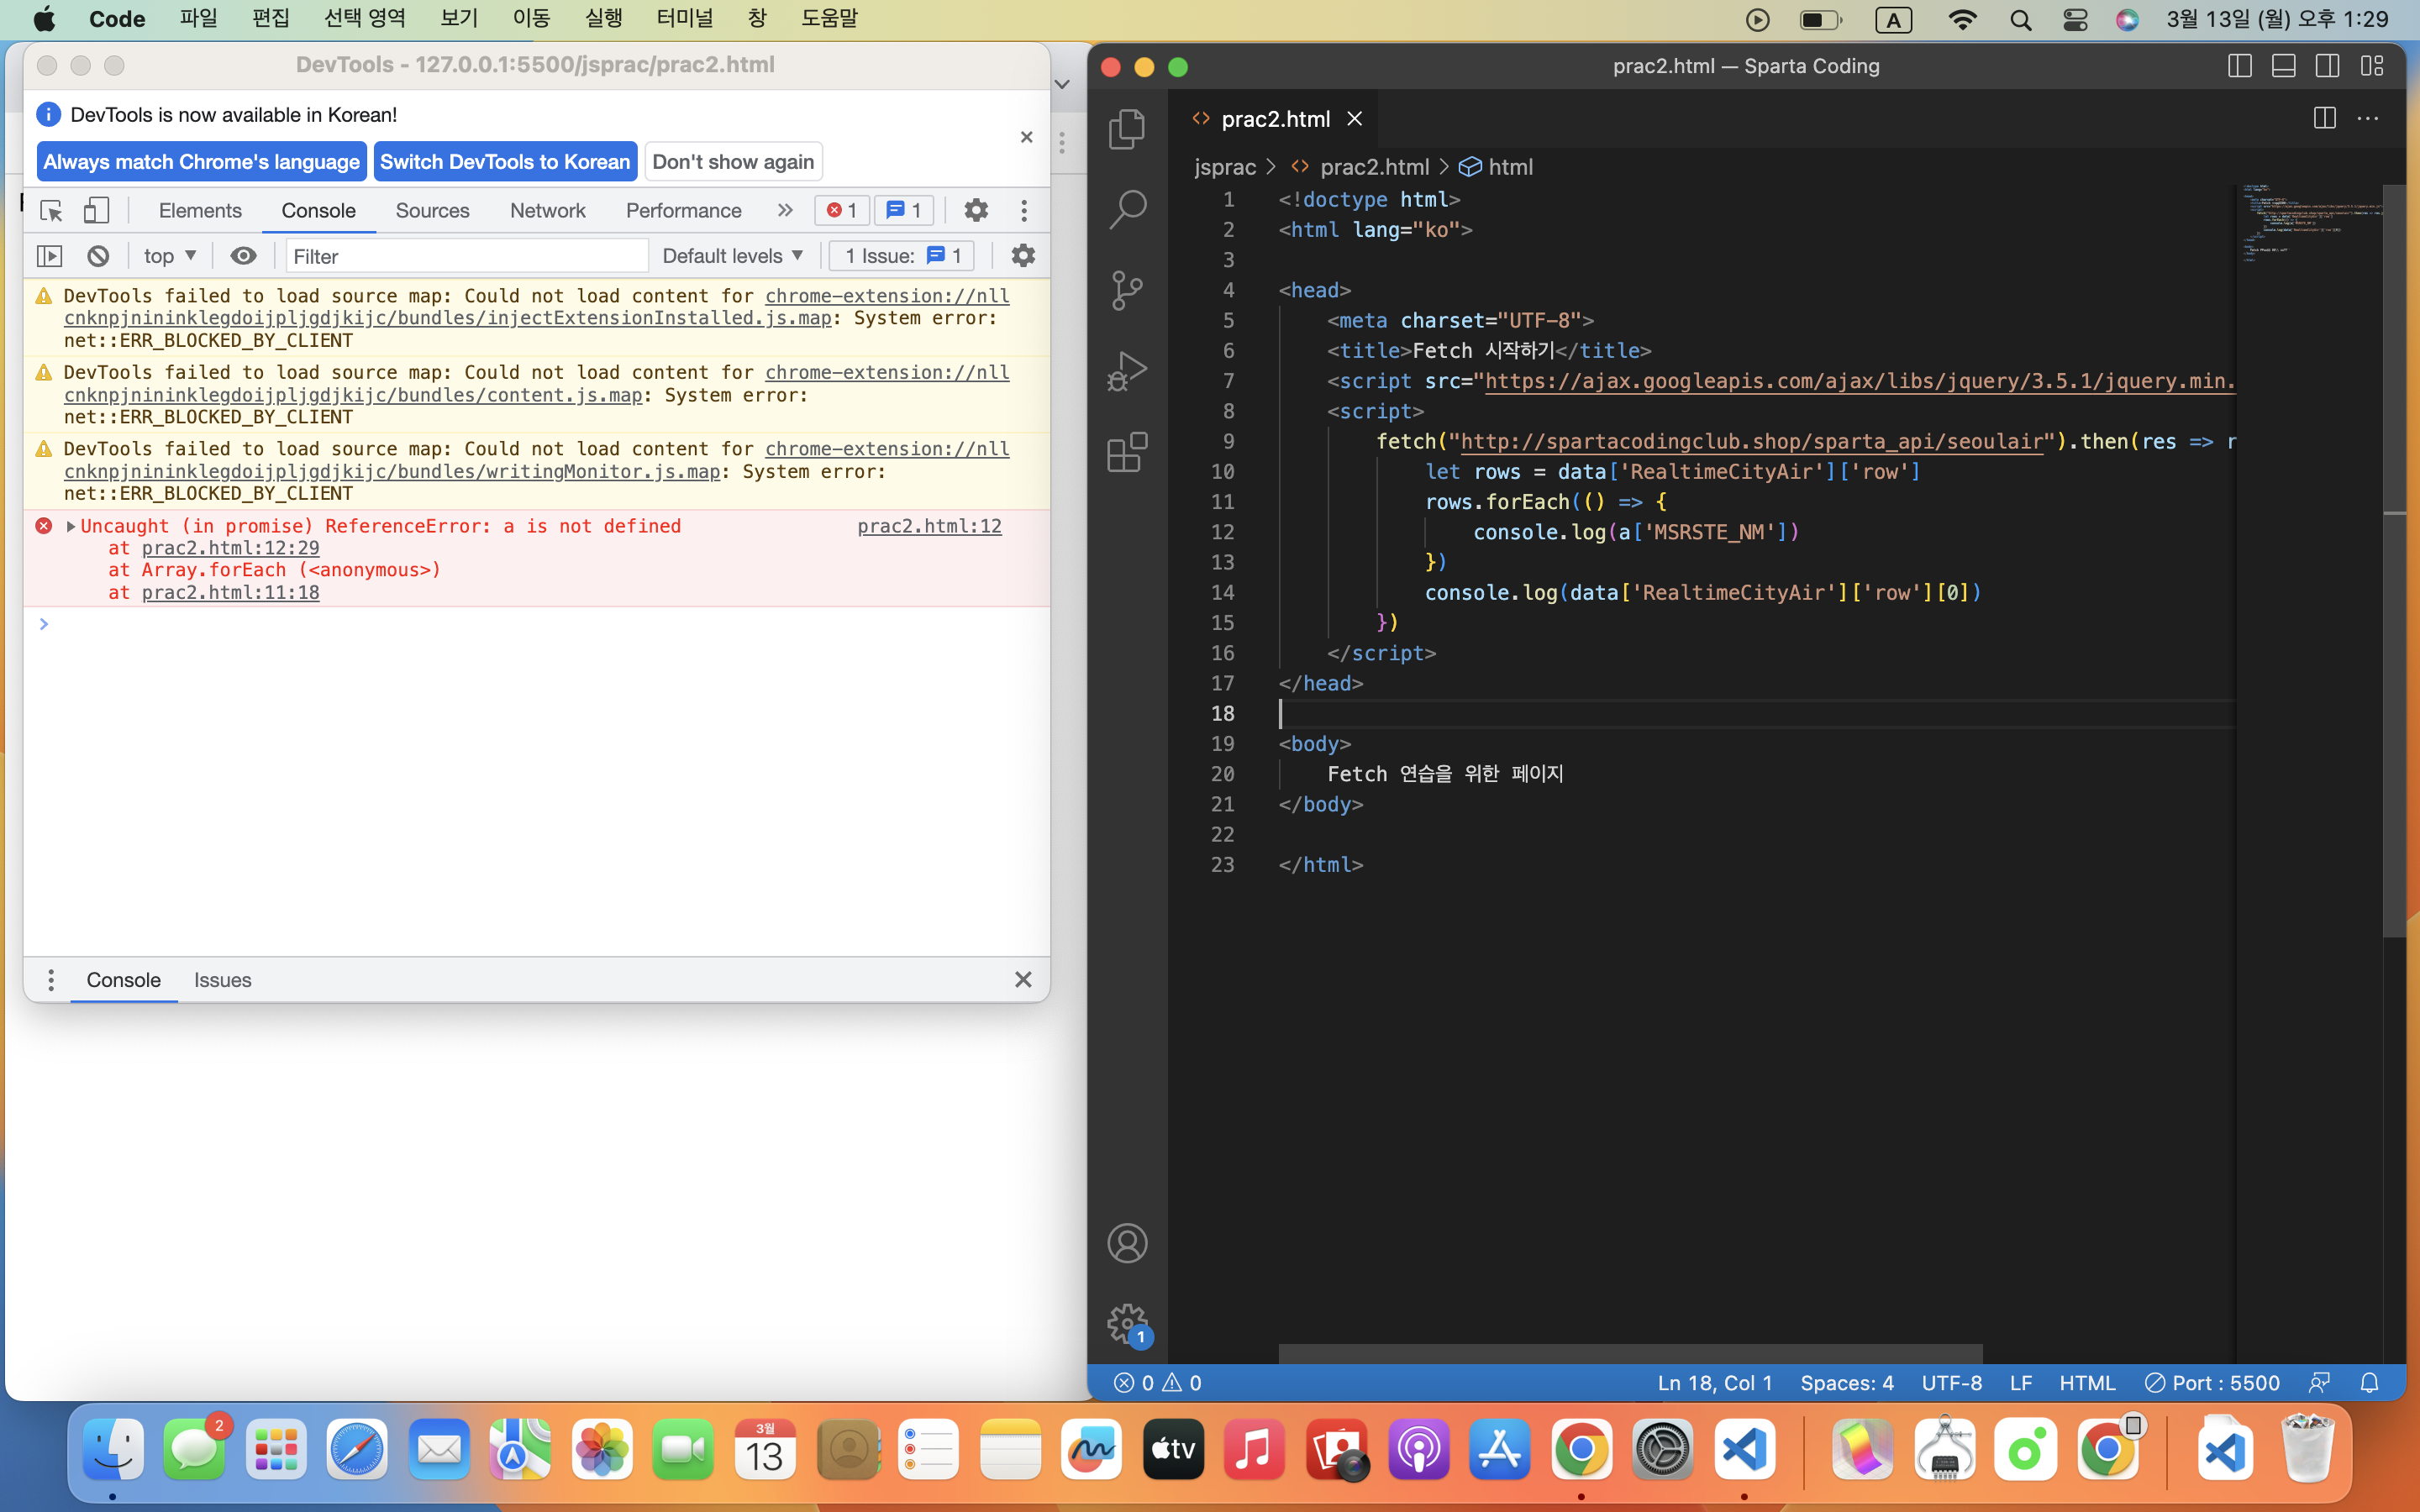Image resolution: width=2420 pixels, height=1512 pixels.
Task: Open the Explorer view in VS Code
Action: pyautogui.click(x=1127, y=129)
